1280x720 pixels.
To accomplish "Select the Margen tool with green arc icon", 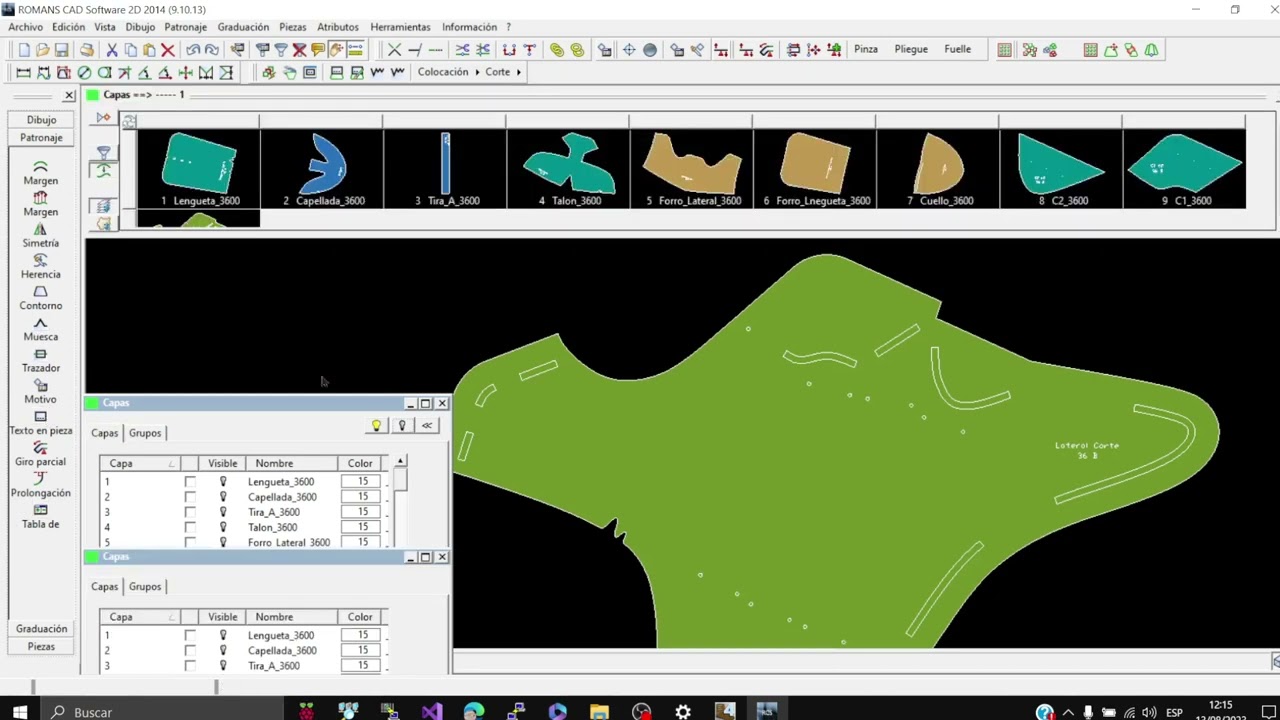I will tap(41, 172).
